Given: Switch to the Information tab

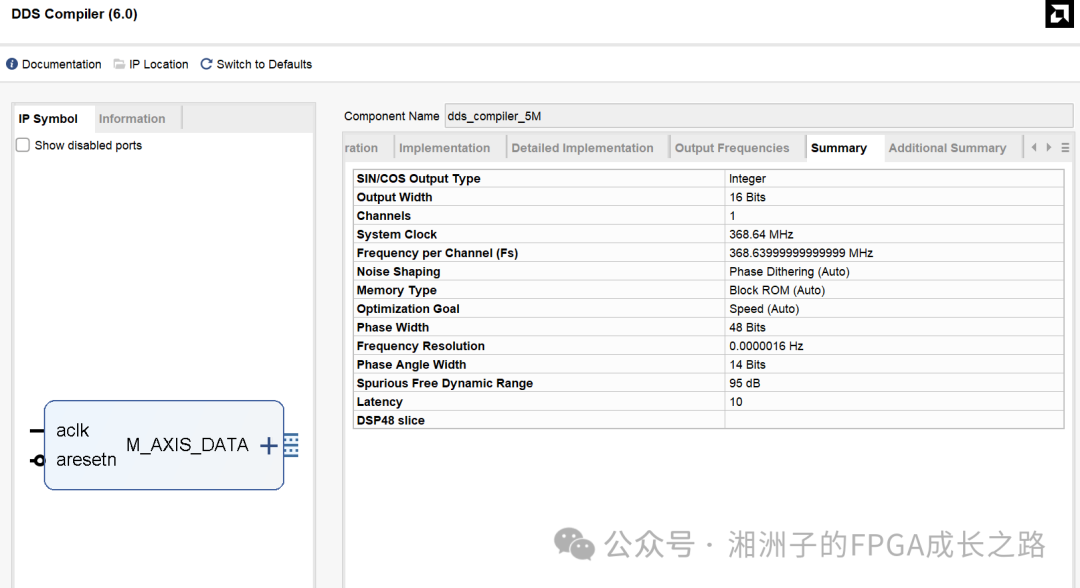Looking at the screenshot, I should click(132, 118).
